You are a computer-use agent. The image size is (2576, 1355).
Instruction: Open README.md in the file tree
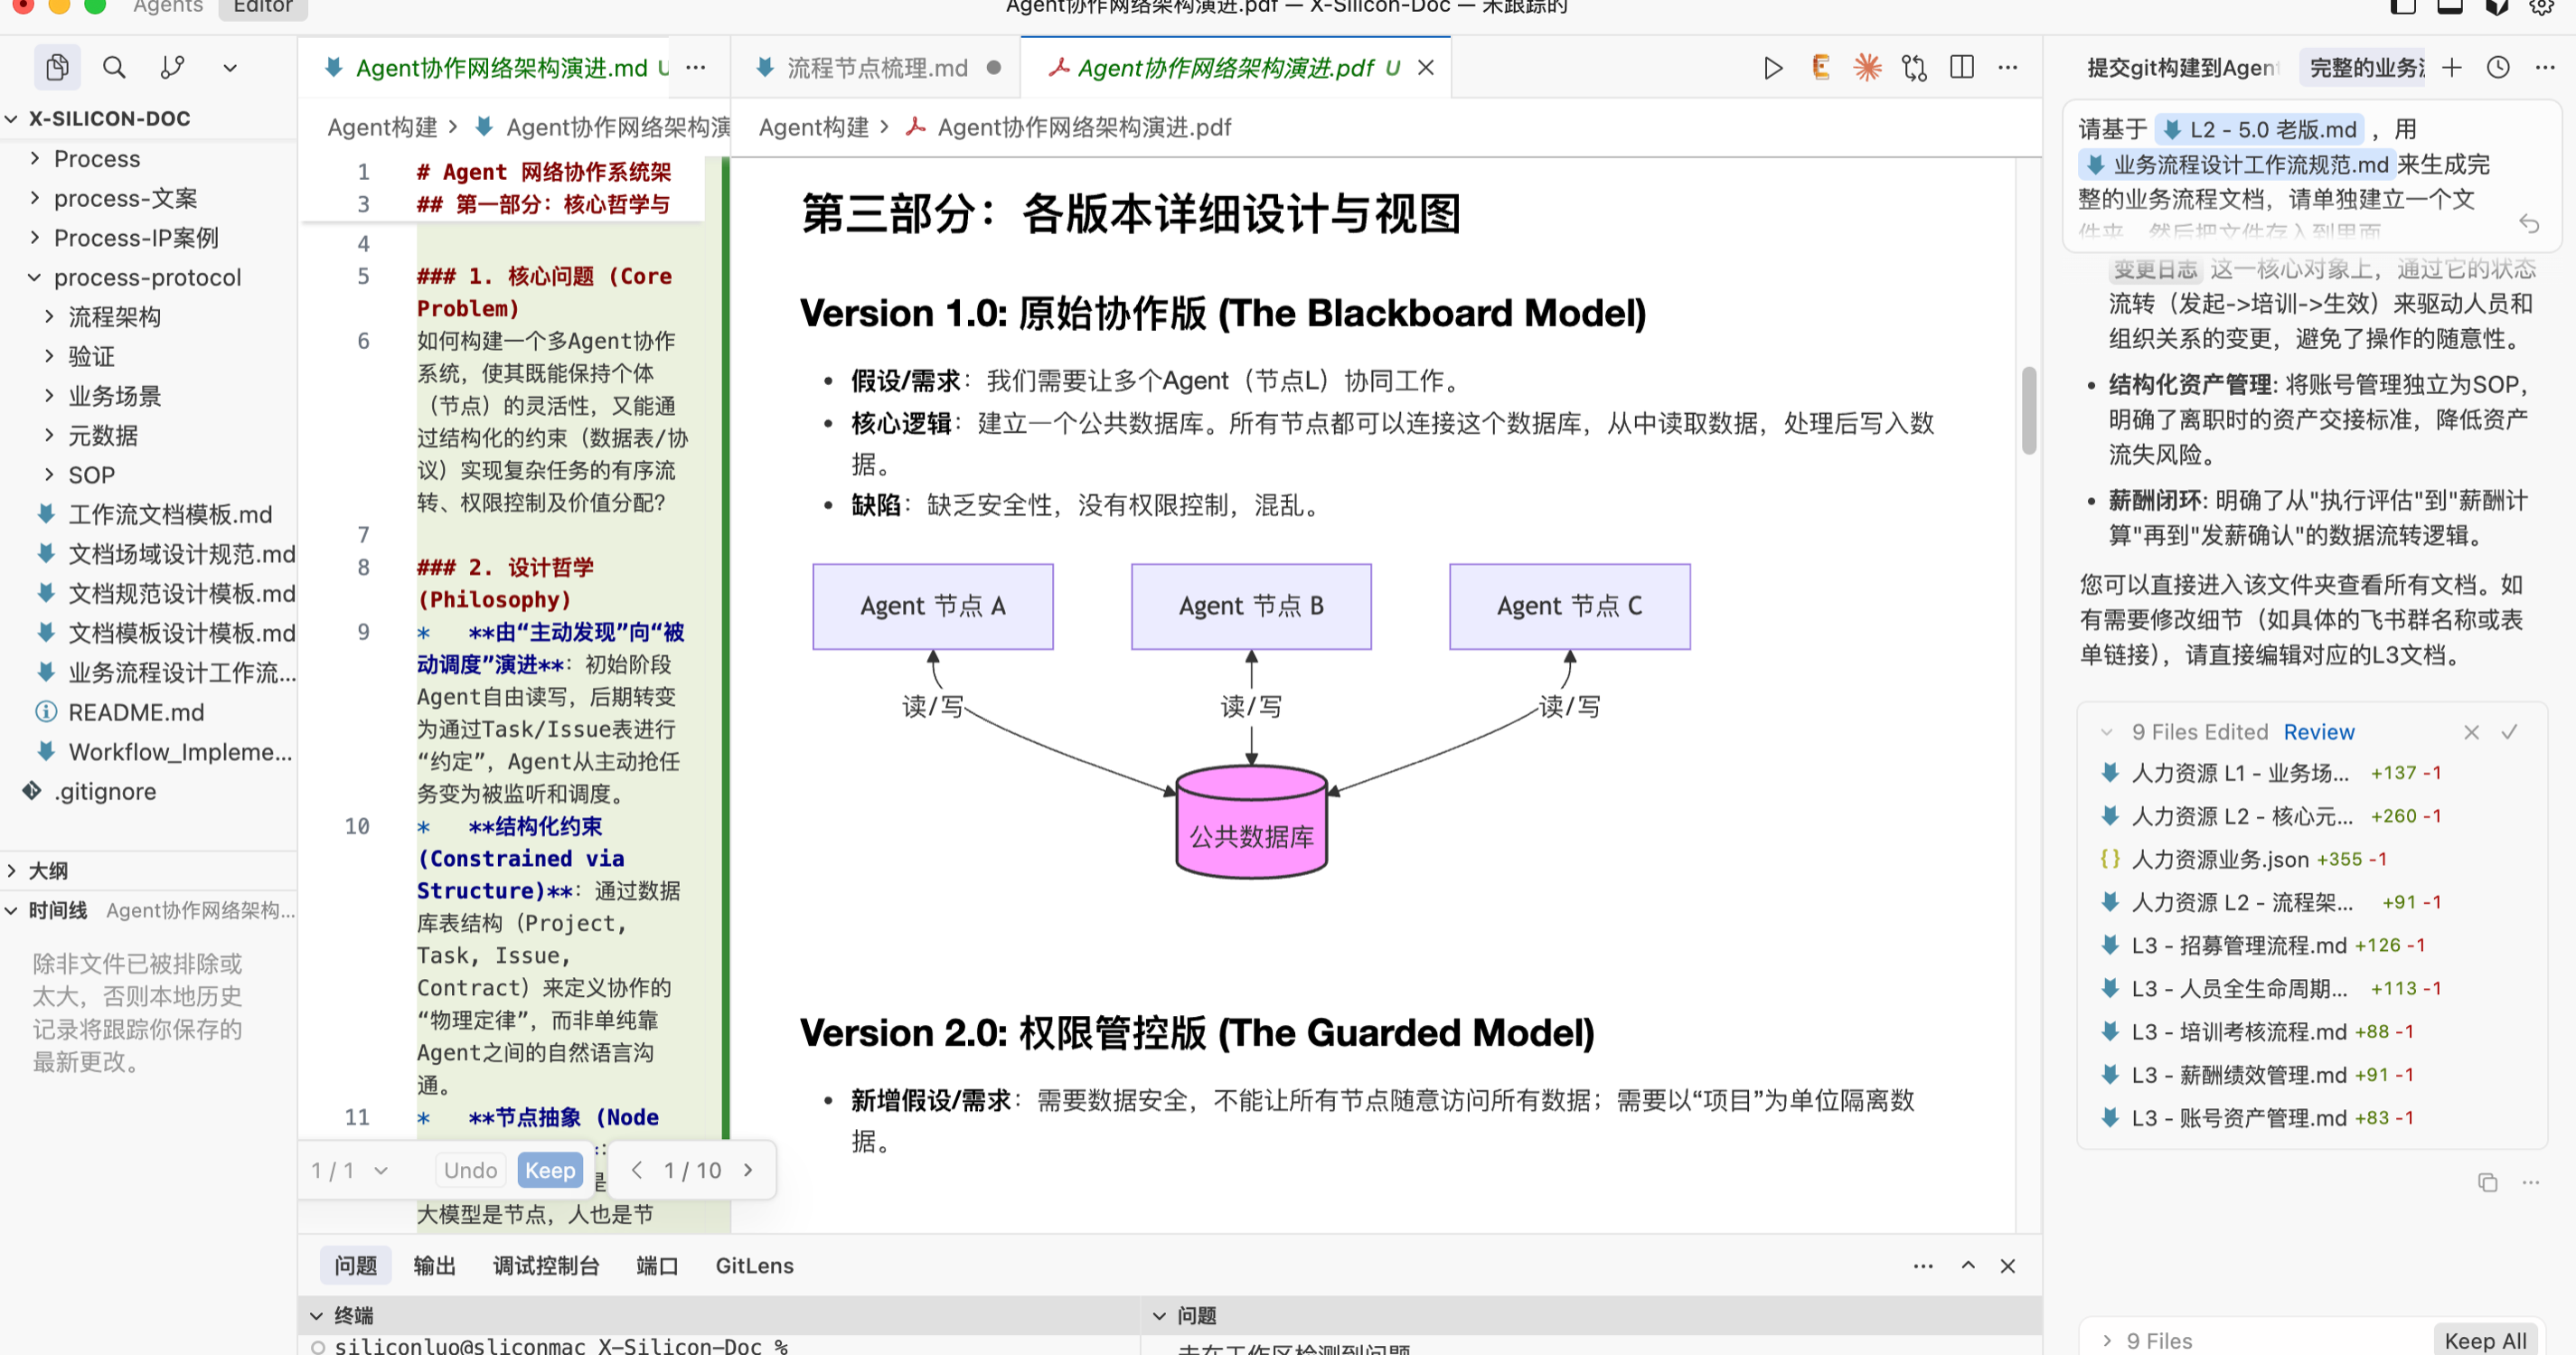135,712
